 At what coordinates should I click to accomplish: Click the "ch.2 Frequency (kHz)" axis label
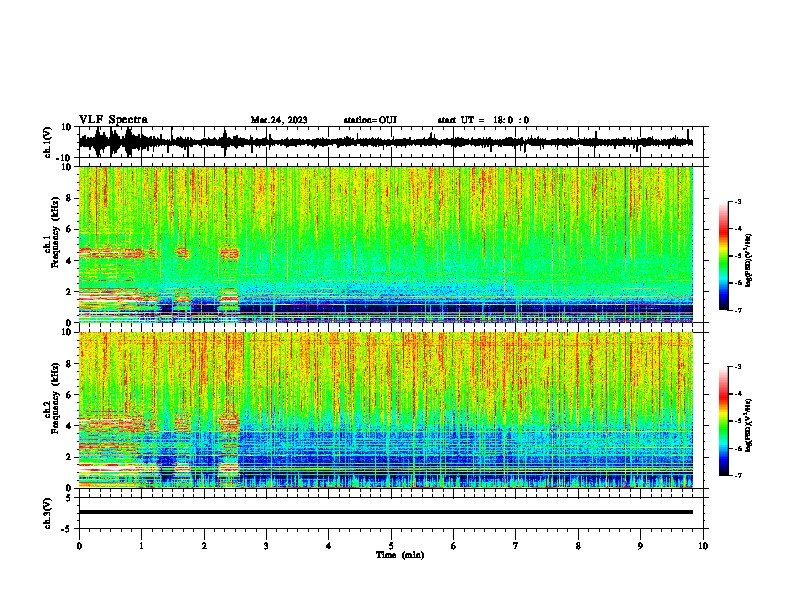point(51,398)
